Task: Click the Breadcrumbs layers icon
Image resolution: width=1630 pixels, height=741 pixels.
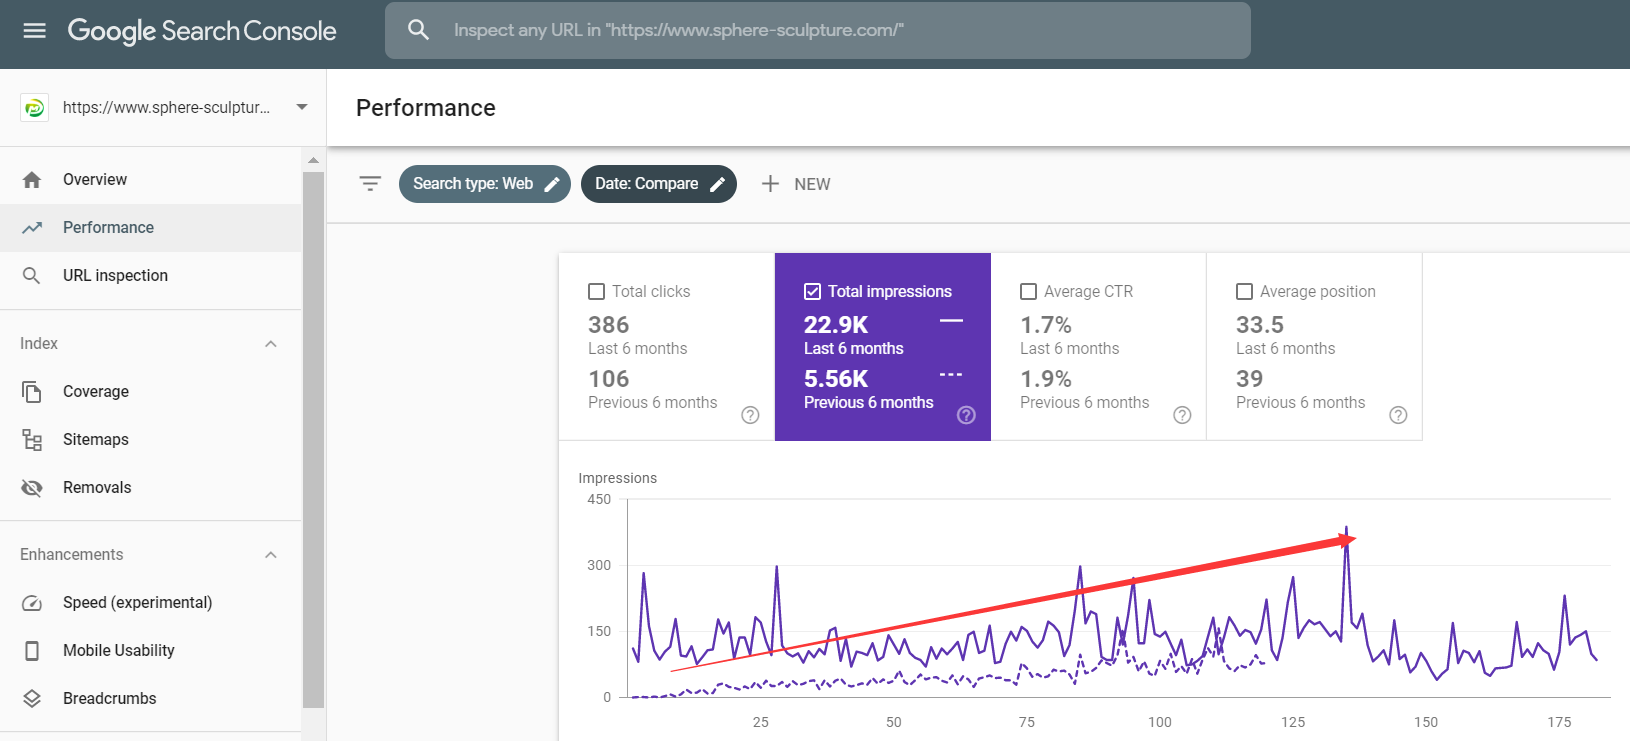Action: [32, 699]
